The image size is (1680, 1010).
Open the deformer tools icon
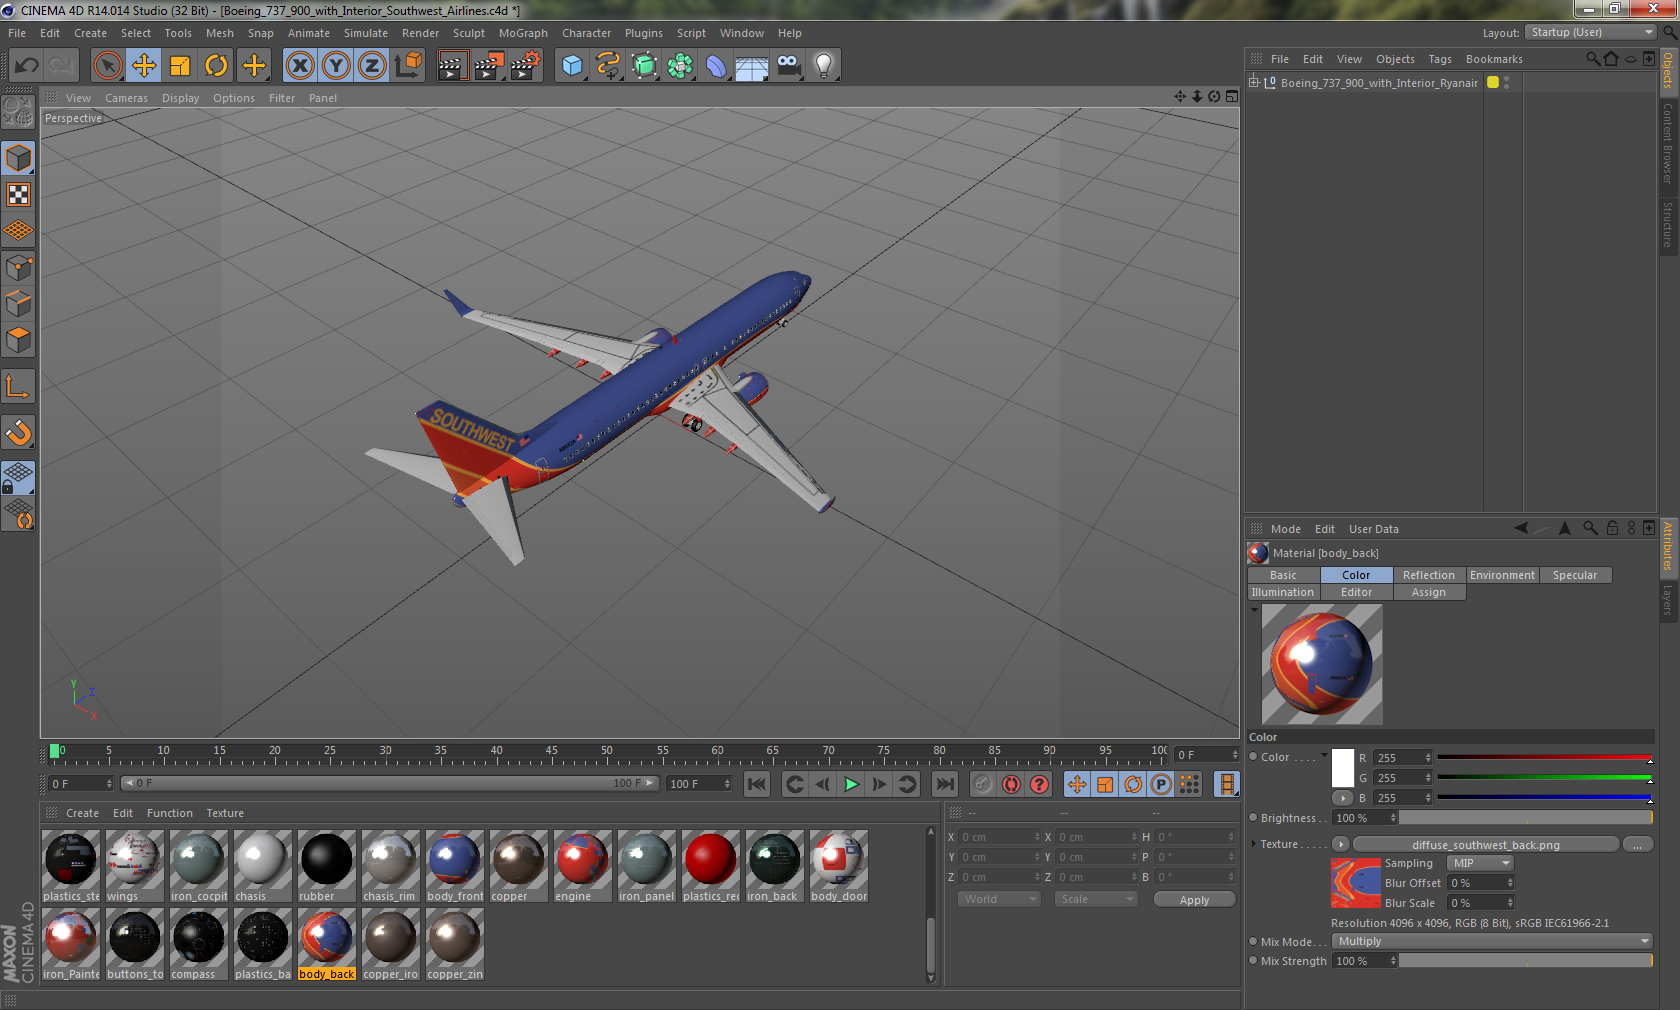tap(716, 66)
